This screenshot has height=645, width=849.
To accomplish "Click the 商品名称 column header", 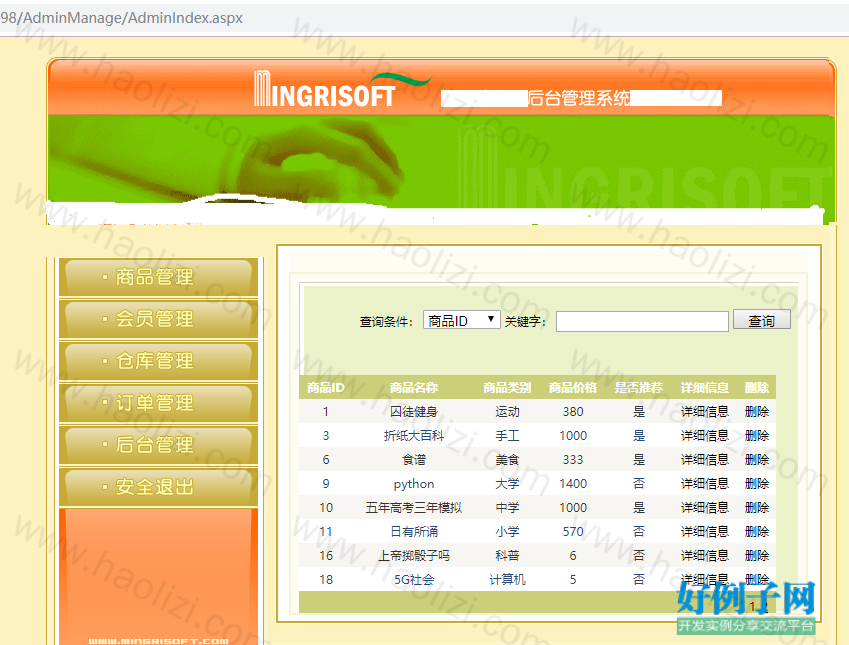I will tap(414, 388).
